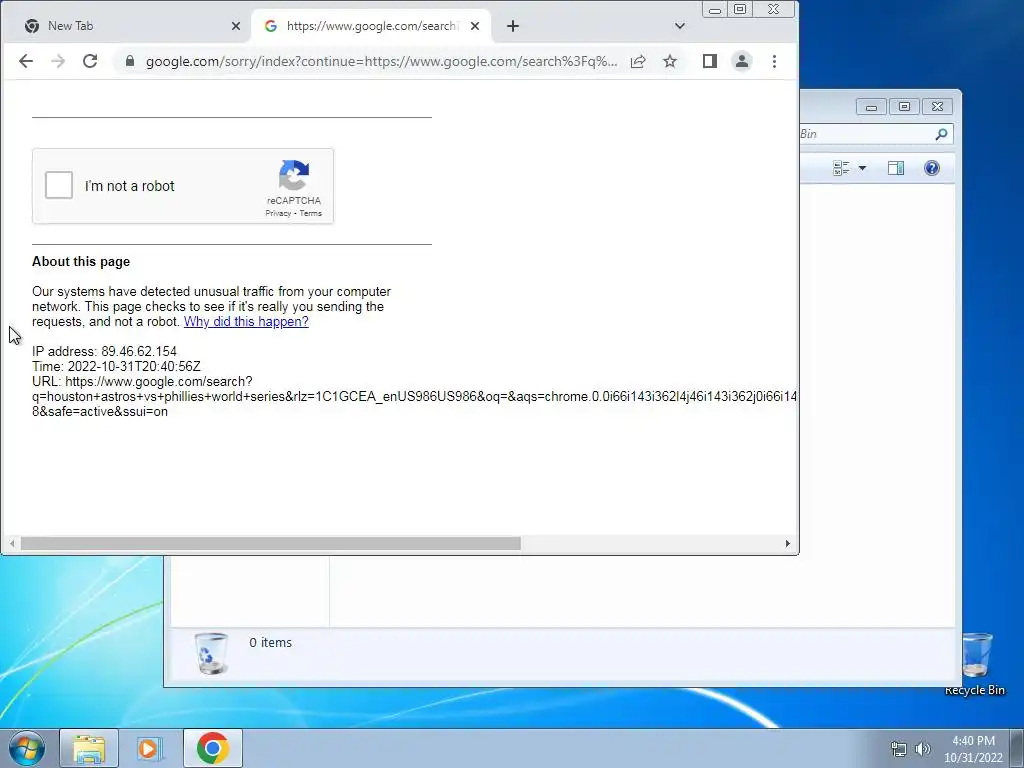The width and height of the screenshot is (1024, 768).
Task: Launch Windows Media Player from taskbar
Action: [149, 748]
